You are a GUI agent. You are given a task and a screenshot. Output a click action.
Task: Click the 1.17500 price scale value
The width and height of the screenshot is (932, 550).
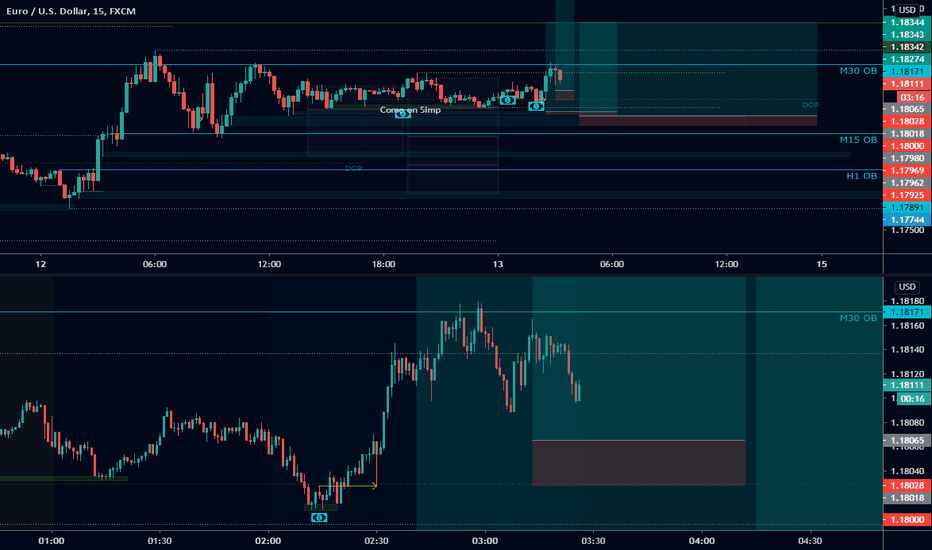[x=907, y=230]
